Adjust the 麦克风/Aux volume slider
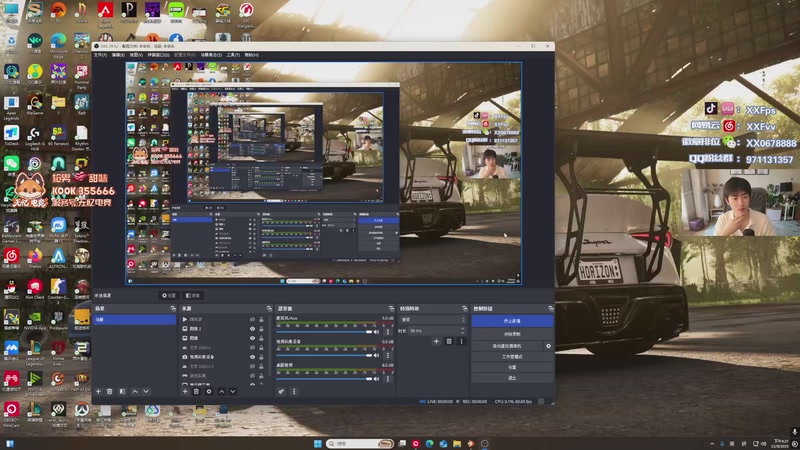 (324, 332)
